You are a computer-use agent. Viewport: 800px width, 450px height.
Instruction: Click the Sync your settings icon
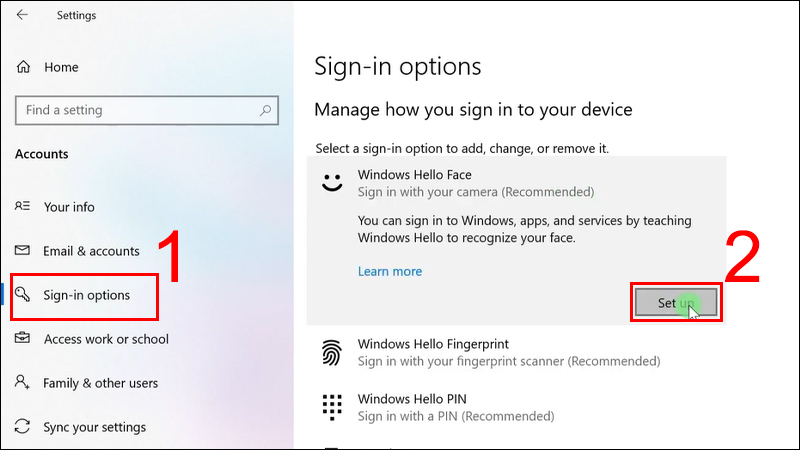click(23, 427)
